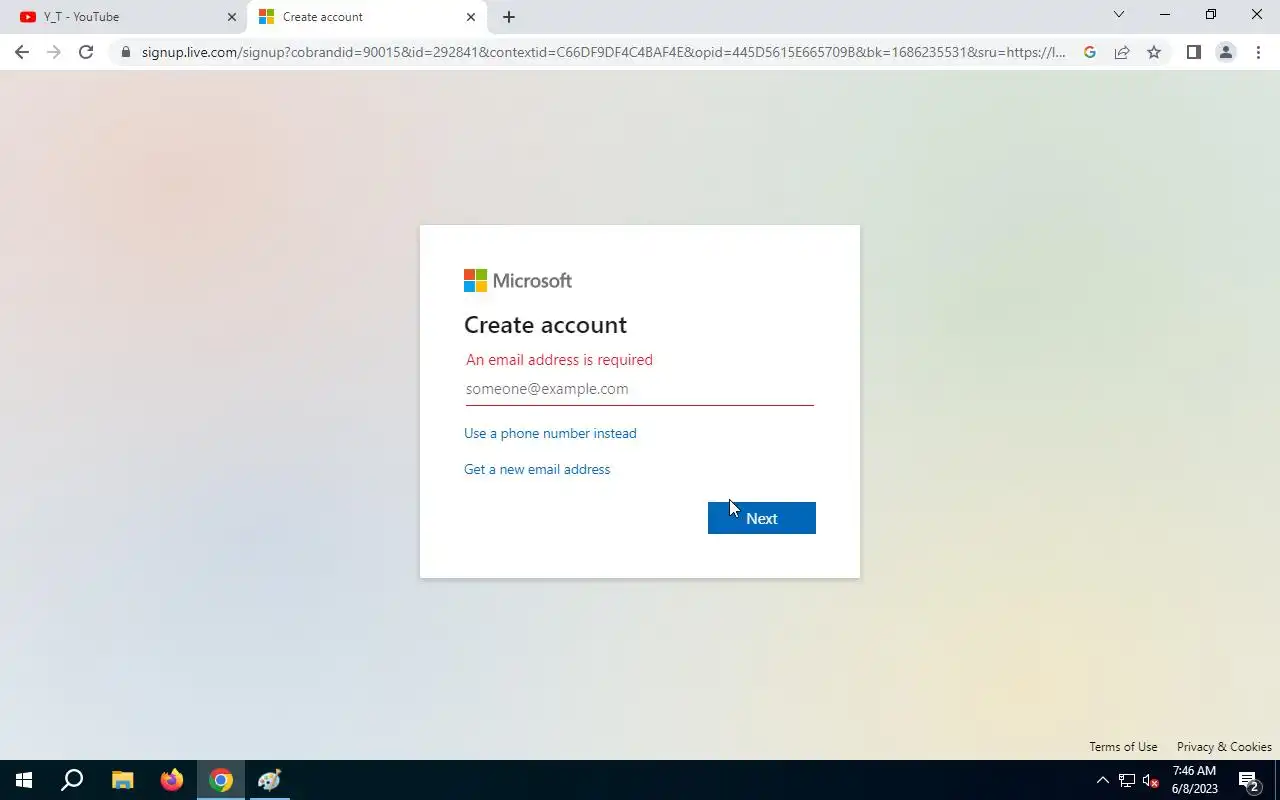Click the Next button
Image resolution: width=1280 pixels, height=800 pixels.
pyautogui.click(x=762, y=518)
